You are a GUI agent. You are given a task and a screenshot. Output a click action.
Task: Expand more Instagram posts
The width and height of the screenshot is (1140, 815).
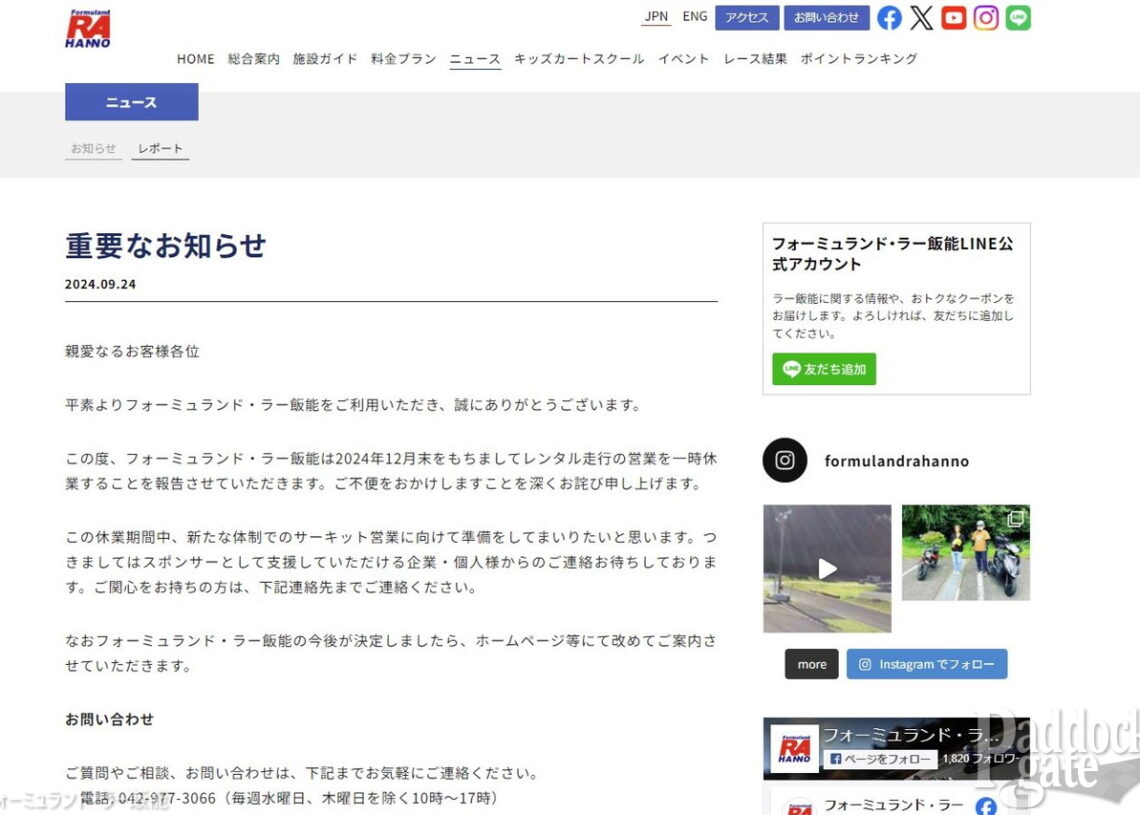(810, 663)
